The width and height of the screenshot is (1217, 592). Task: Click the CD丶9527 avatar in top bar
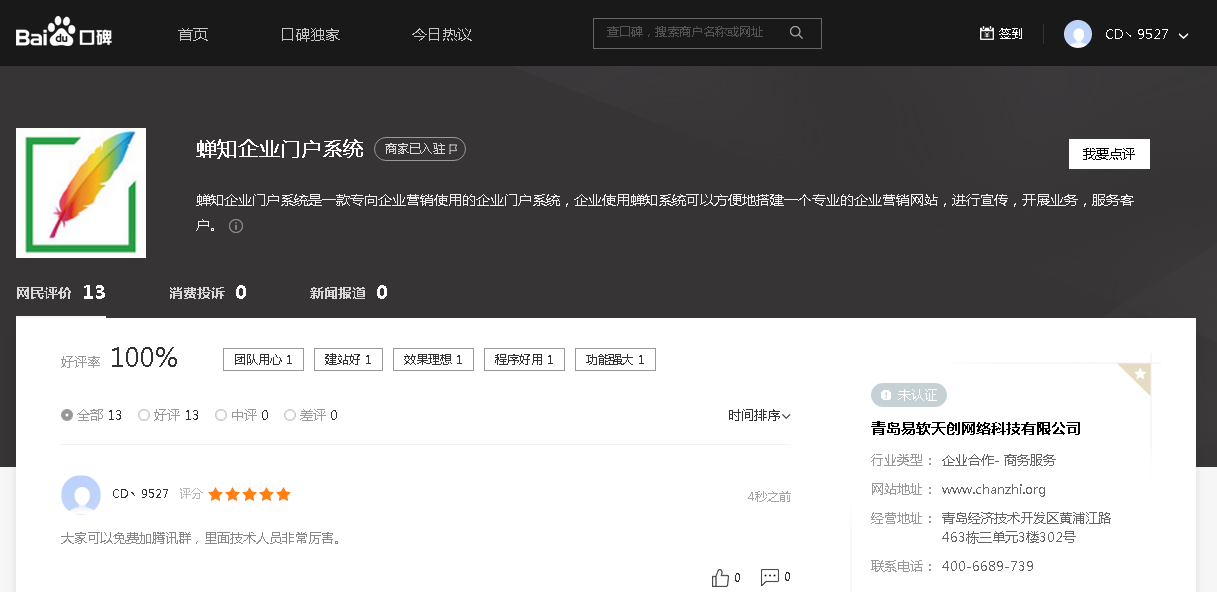[1078, 34]
